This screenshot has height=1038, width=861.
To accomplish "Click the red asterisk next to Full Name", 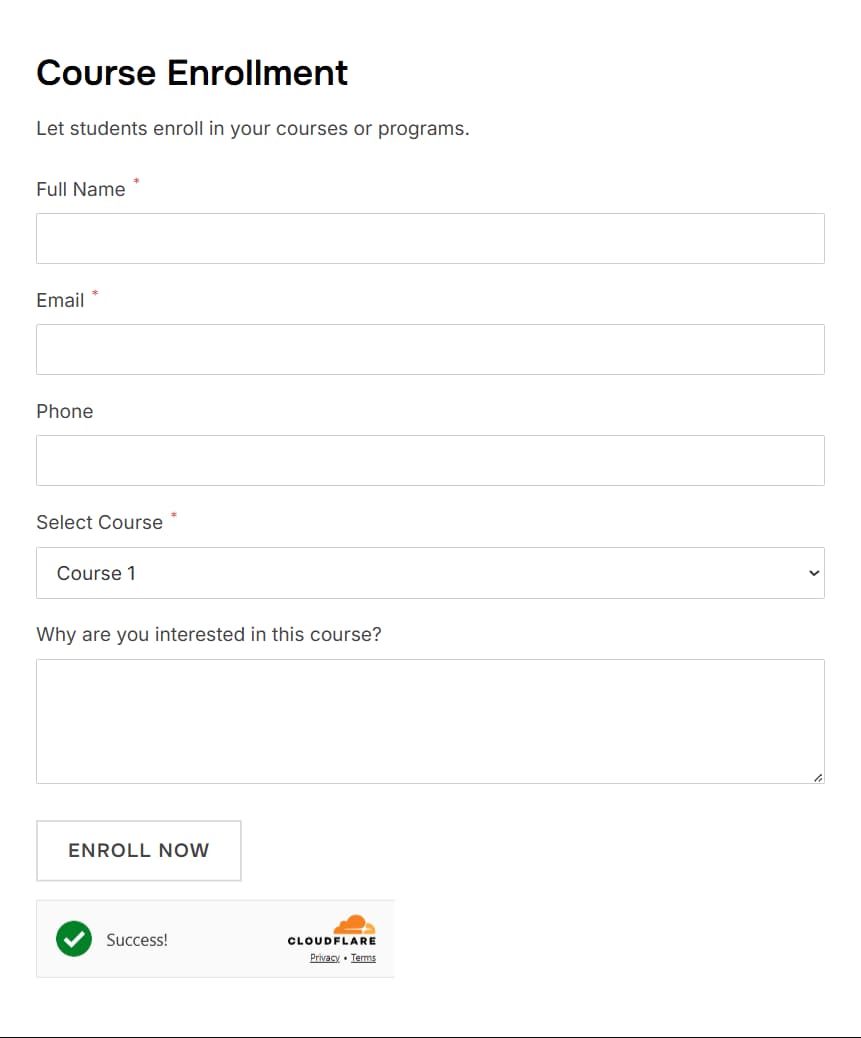I will pyautogui.click(x=136, y=181).
